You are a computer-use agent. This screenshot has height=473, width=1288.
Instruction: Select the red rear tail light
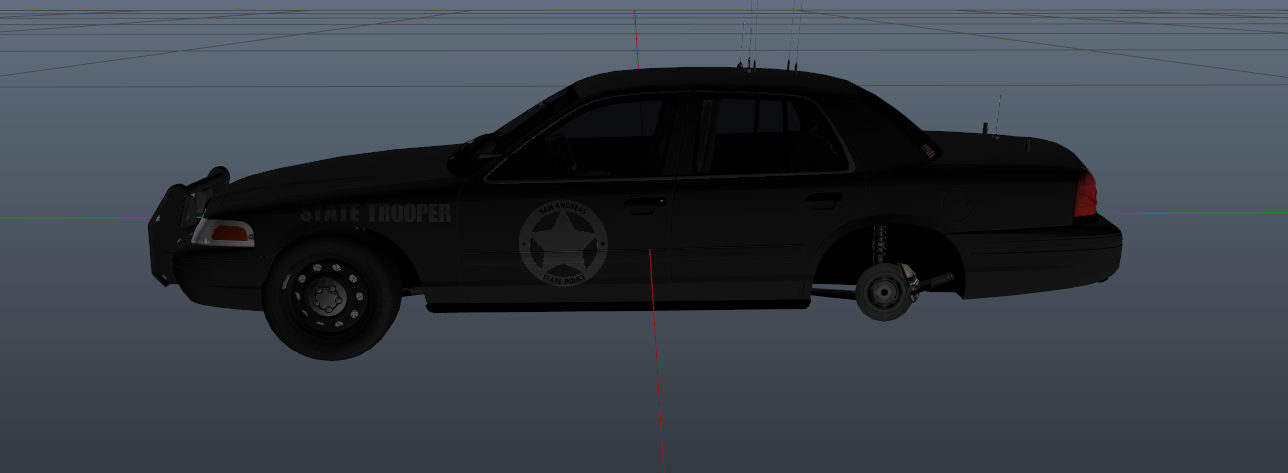(1085, 193)
